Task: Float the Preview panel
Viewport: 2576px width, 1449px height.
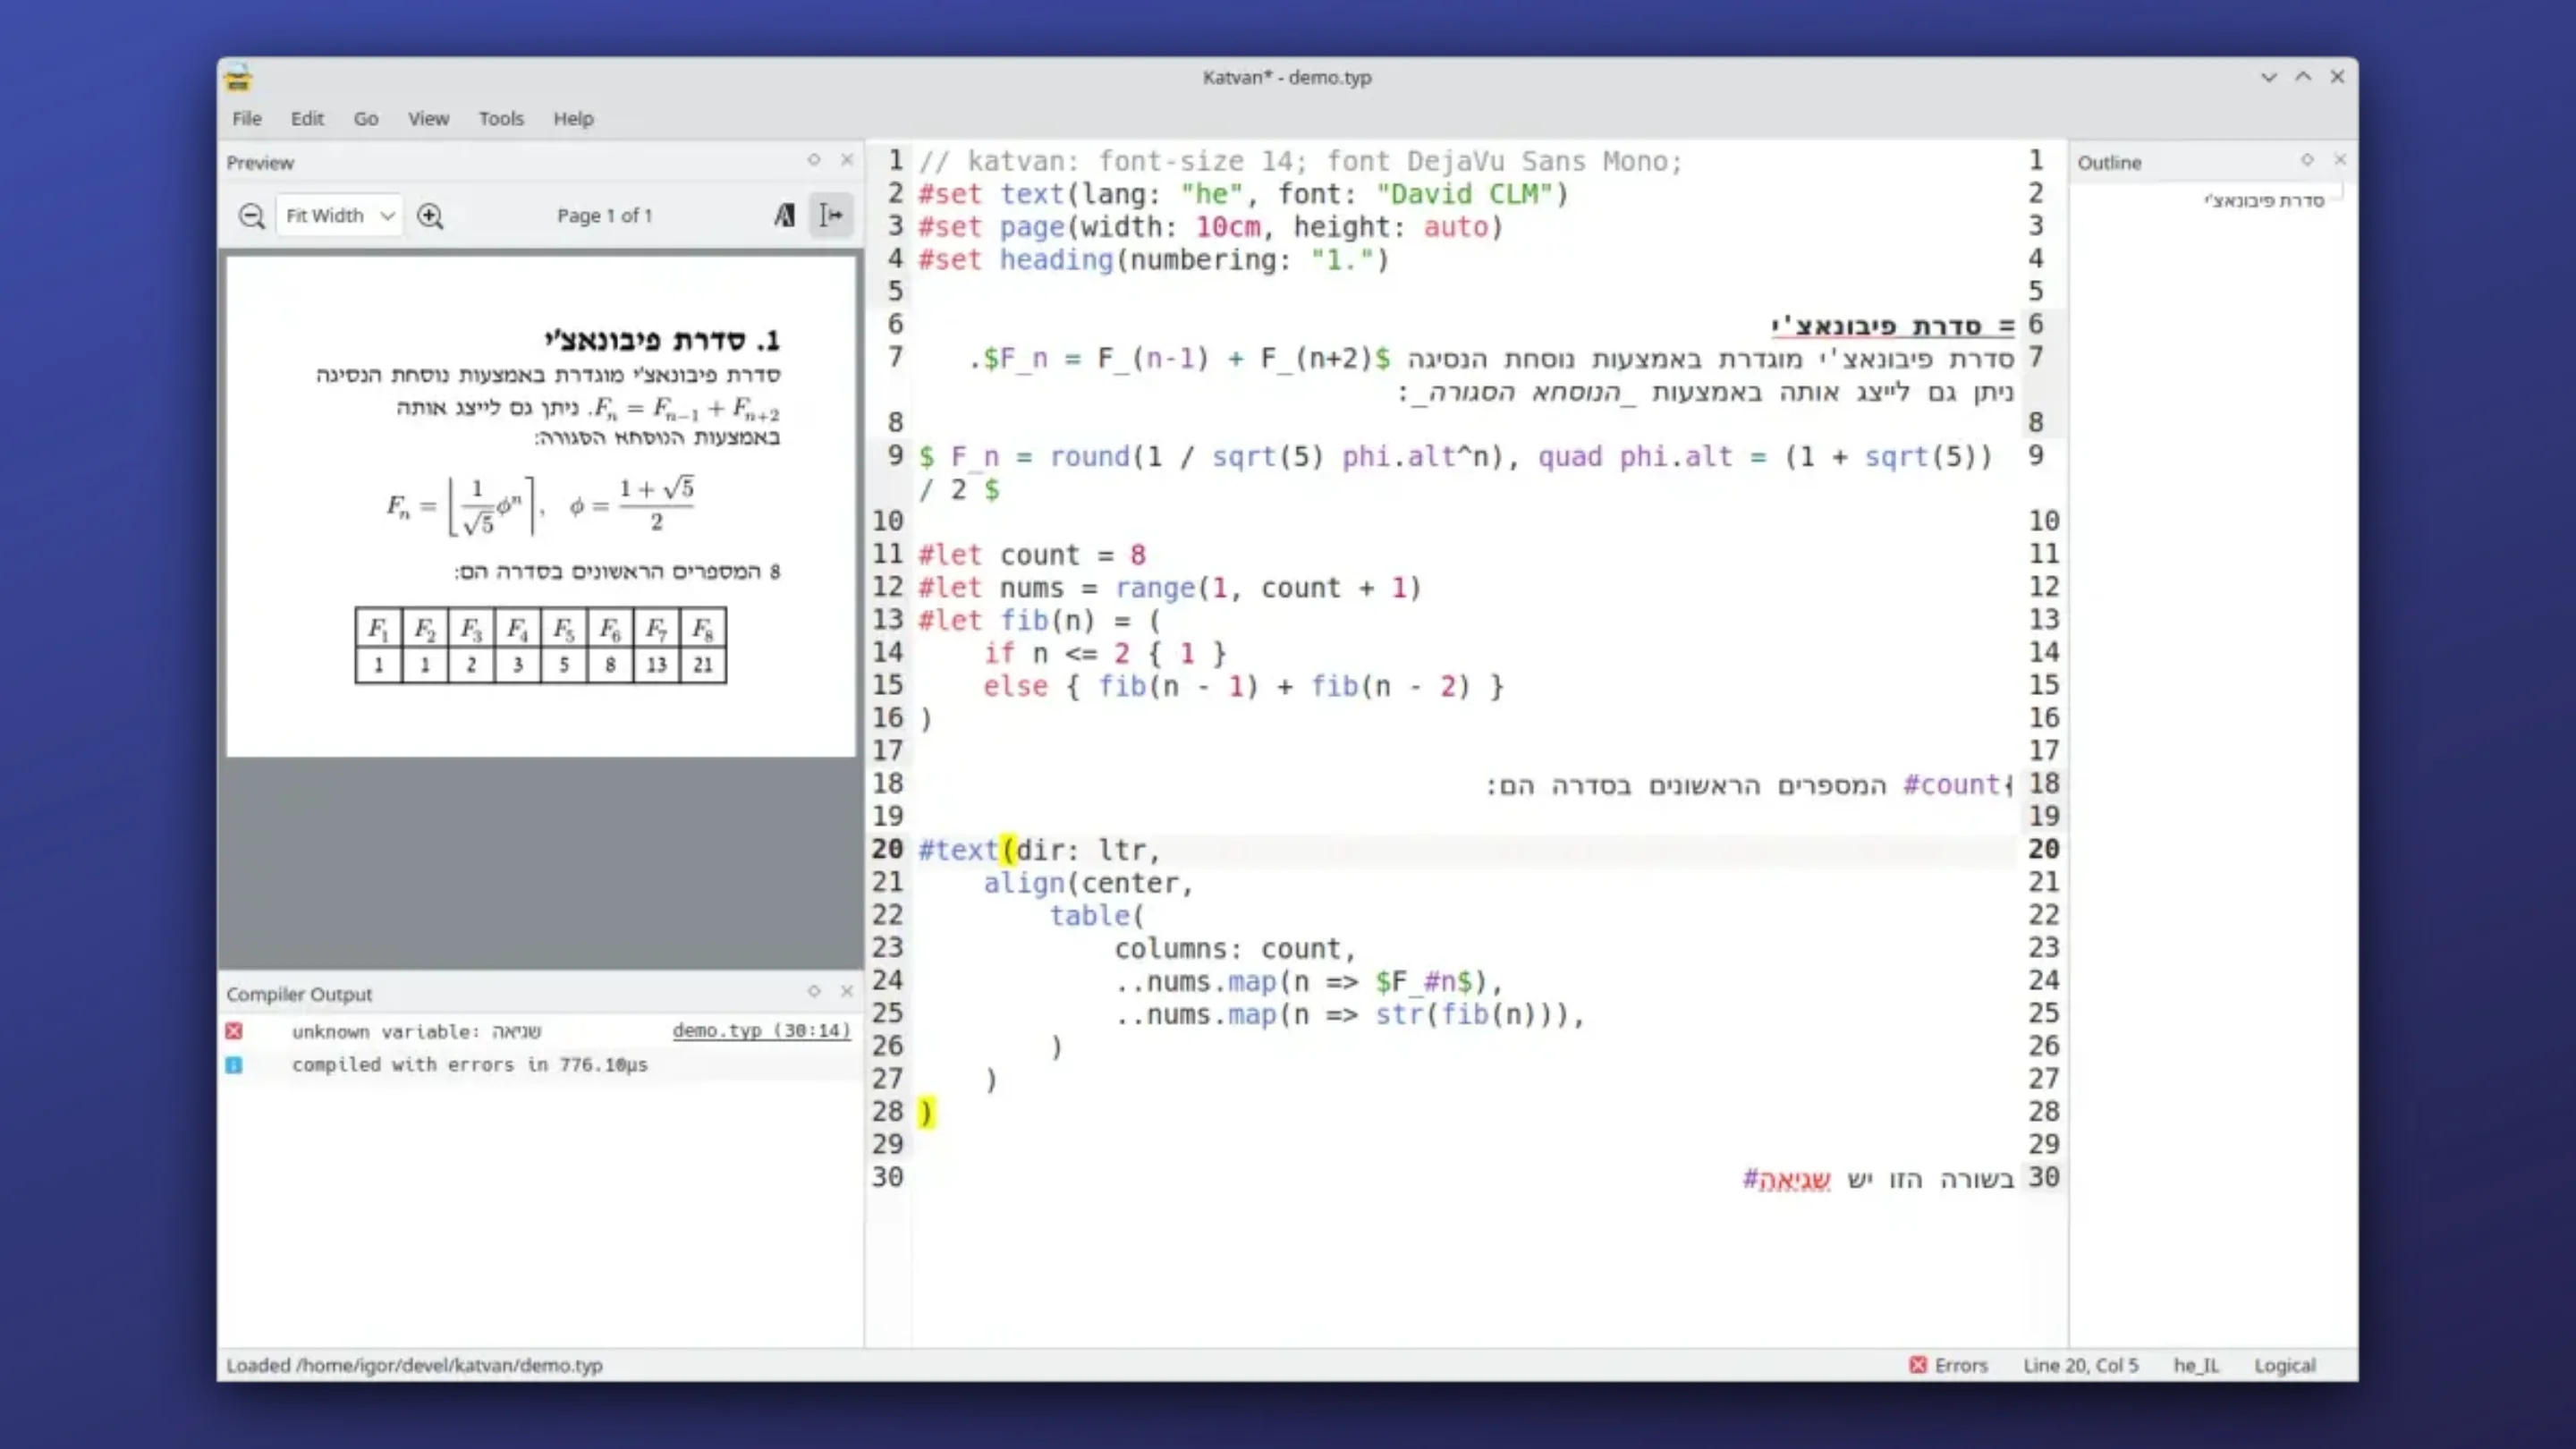Action: [814, 160]
